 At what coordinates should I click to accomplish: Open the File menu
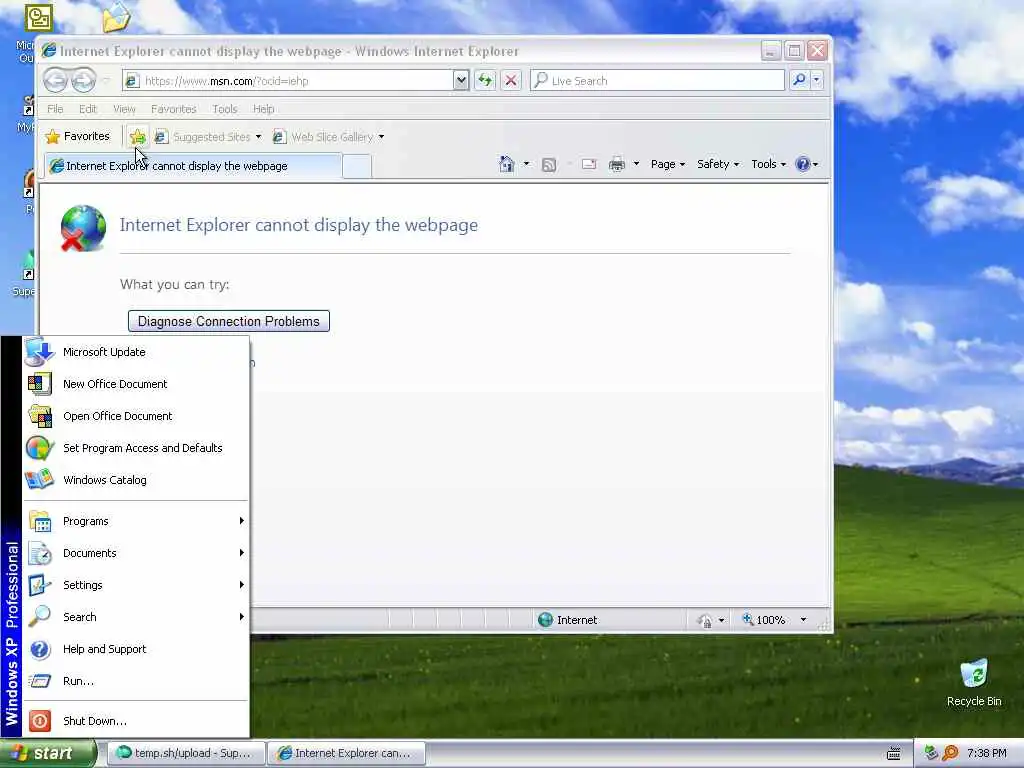click(55, 109)
